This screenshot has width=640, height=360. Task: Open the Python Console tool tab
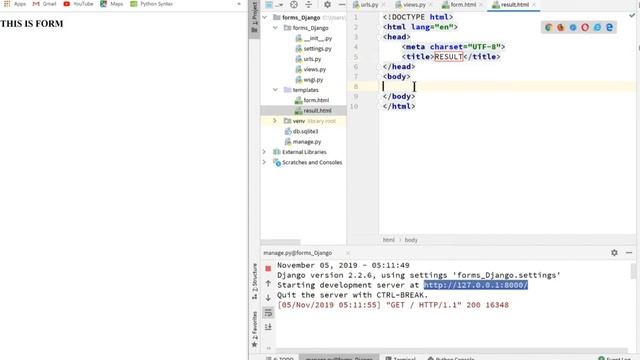(x=451, y=358)
